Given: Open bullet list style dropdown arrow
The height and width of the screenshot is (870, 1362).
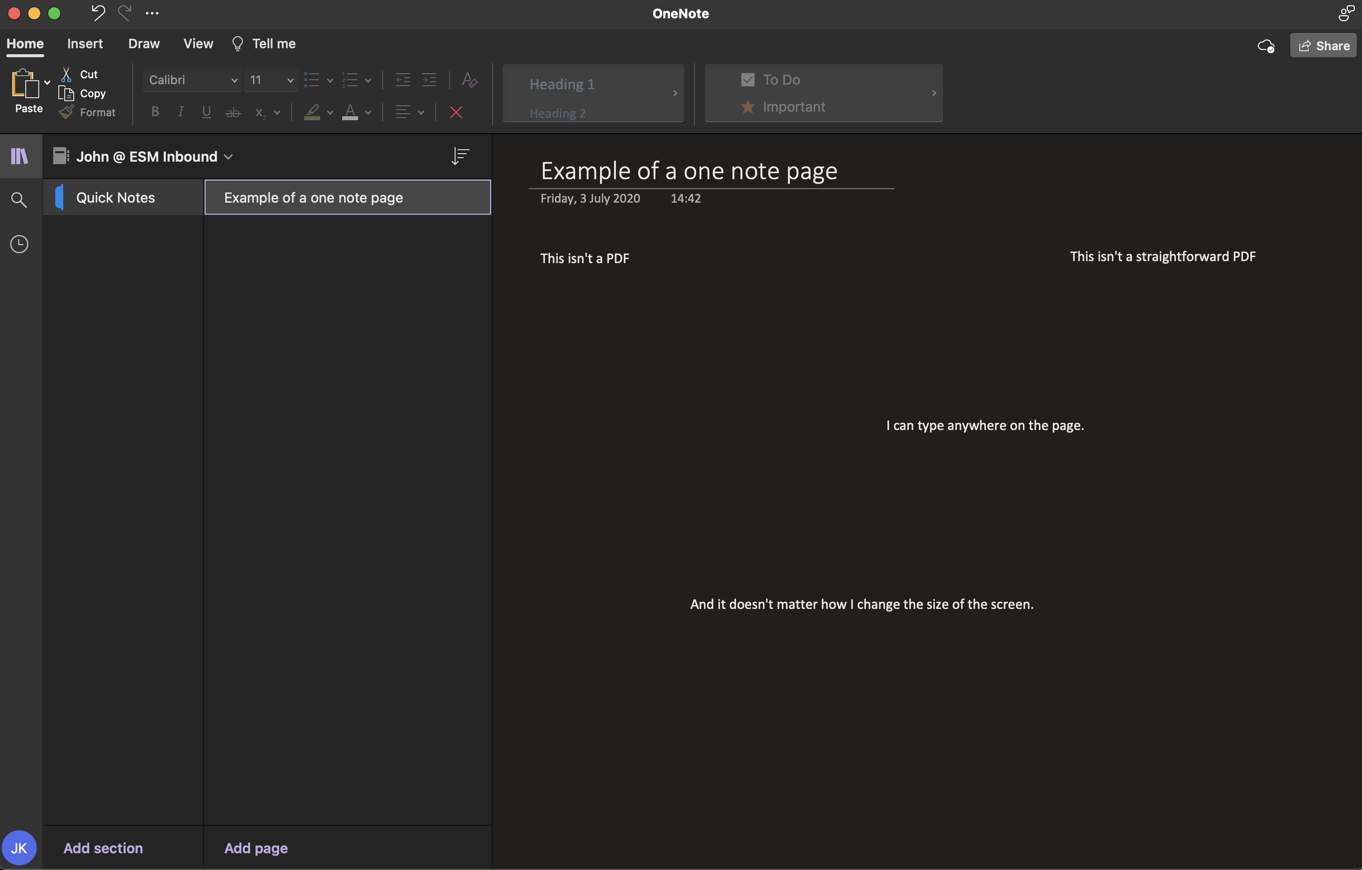Looking at the screenshot, I should pos(330,81).
